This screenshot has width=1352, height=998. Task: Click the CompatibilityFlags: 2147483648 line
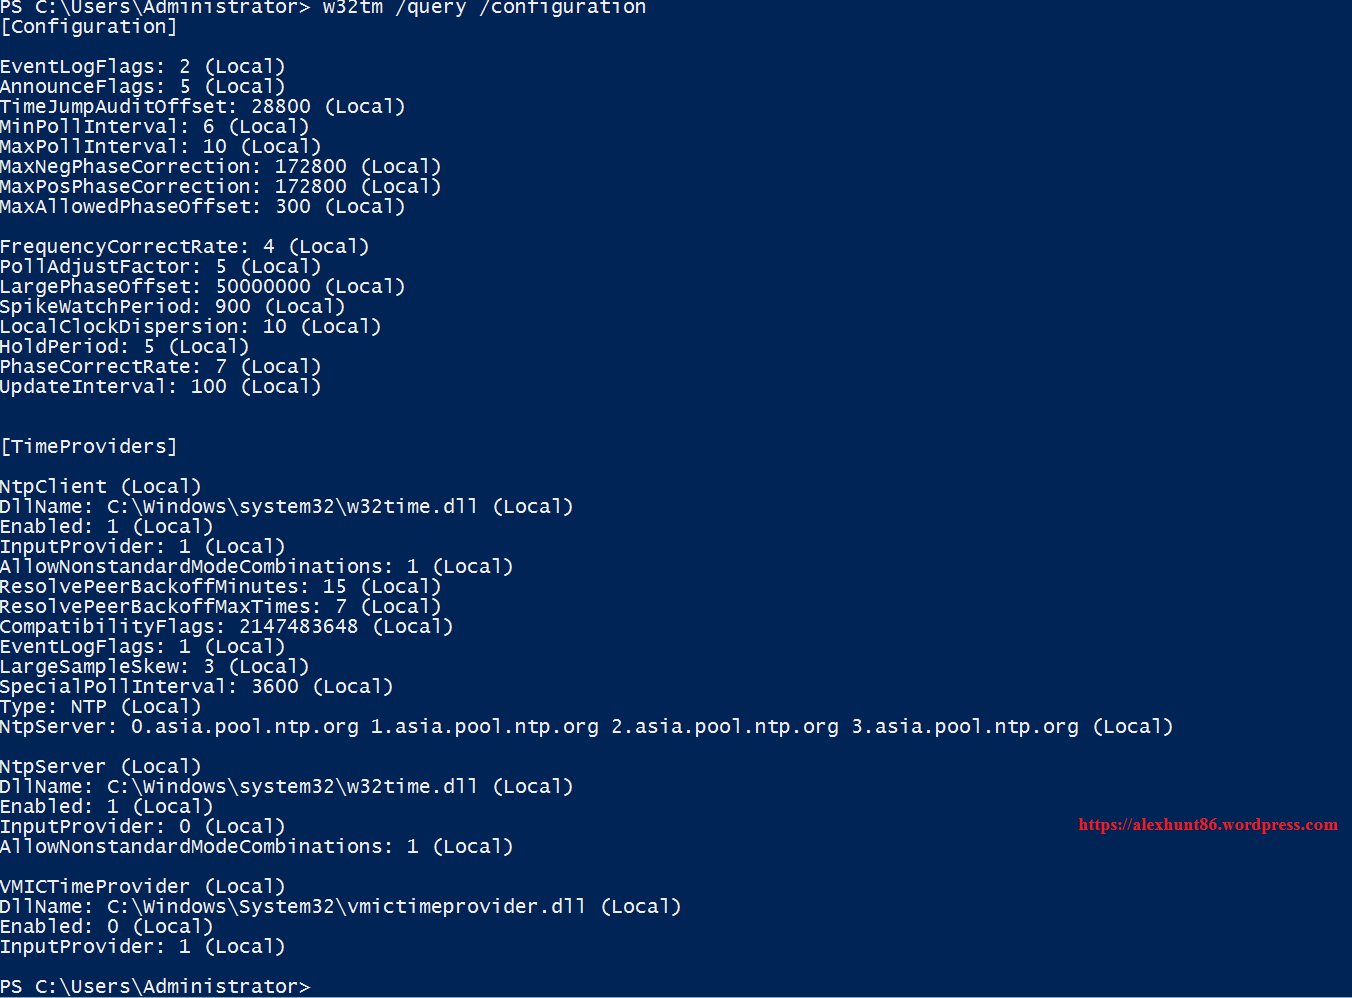tap(226, 627)
